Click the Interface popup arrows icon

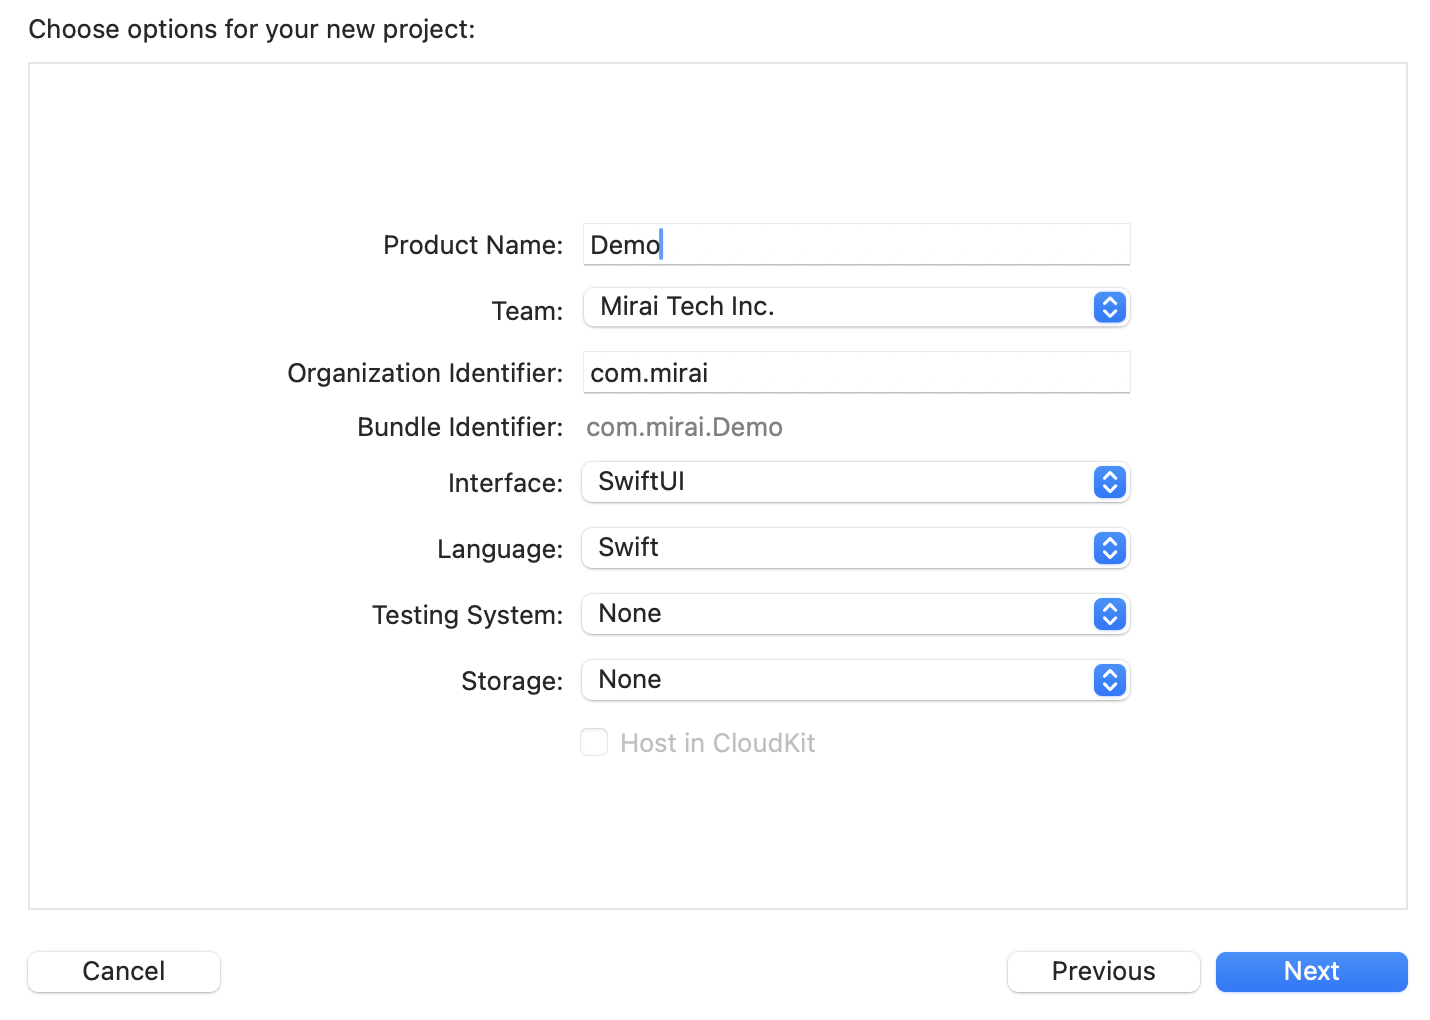point(1110,482)
